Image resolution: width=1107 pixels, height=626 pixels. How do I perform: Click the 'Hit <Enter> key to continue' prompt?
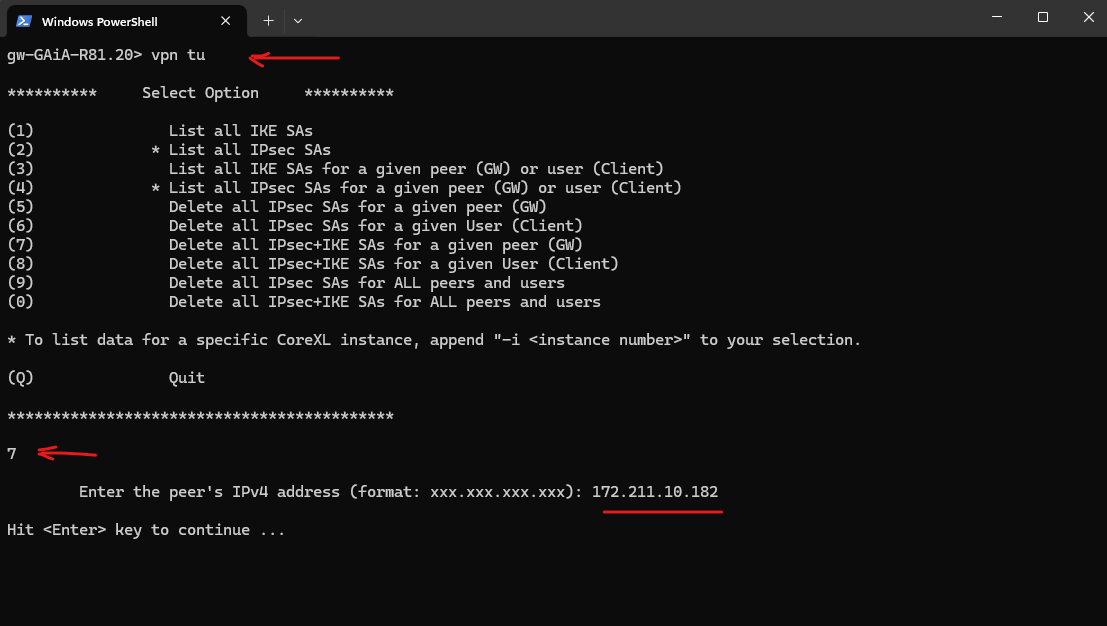tap(146, 530)
